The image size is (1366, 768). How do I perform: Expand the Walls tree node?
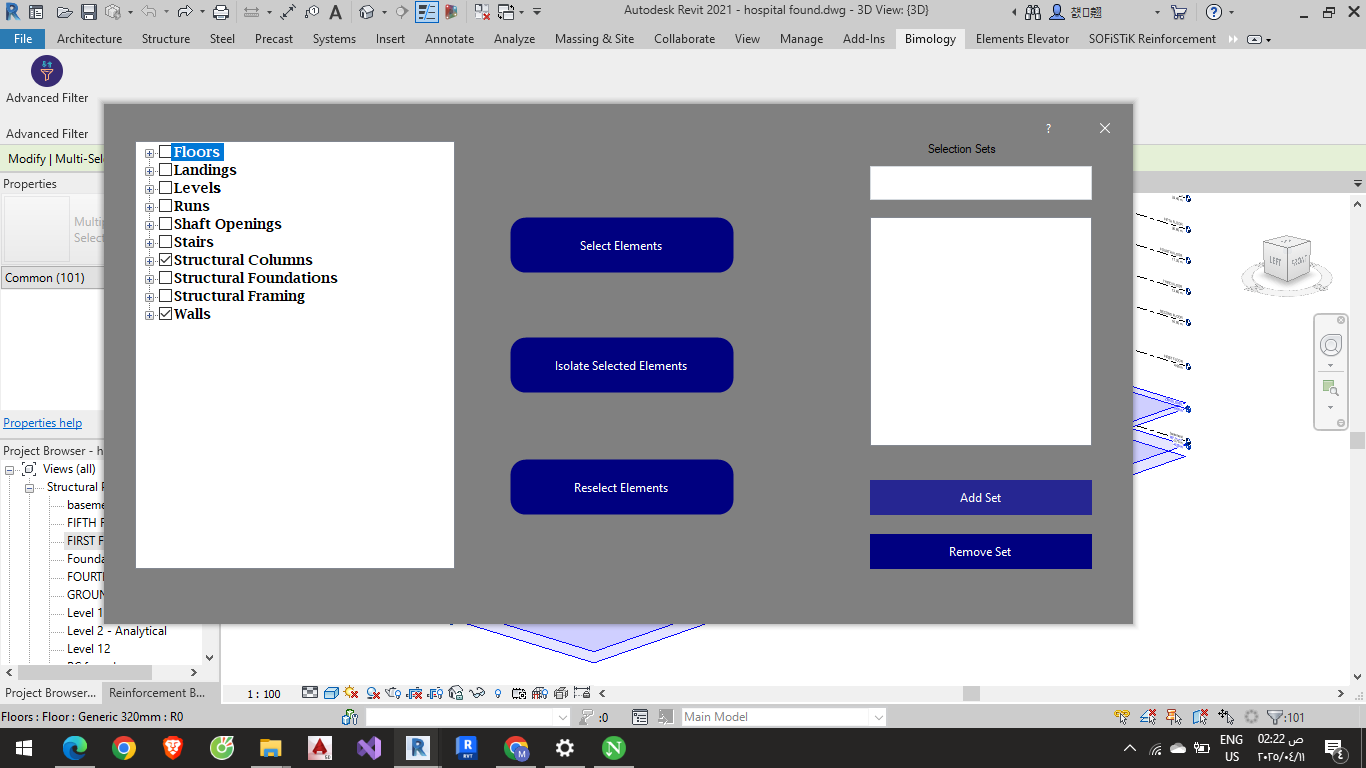150,315
